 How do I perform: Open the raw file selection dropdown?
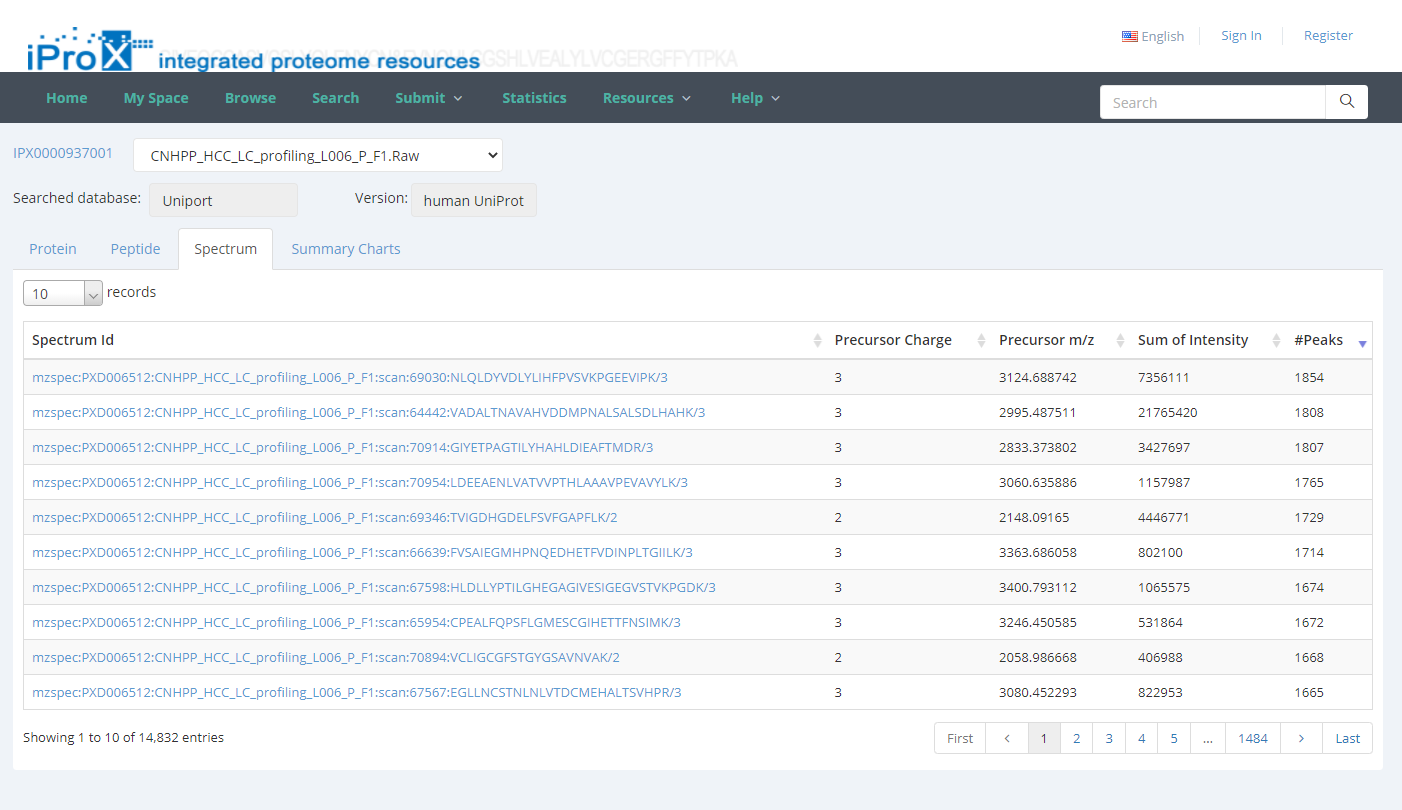tap(318, 155)
